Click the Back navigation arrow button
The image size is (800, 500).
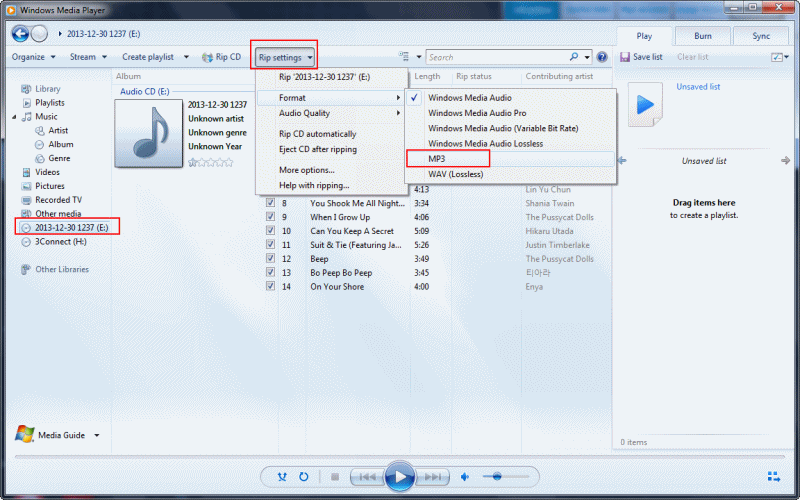(x=20, y=34)
